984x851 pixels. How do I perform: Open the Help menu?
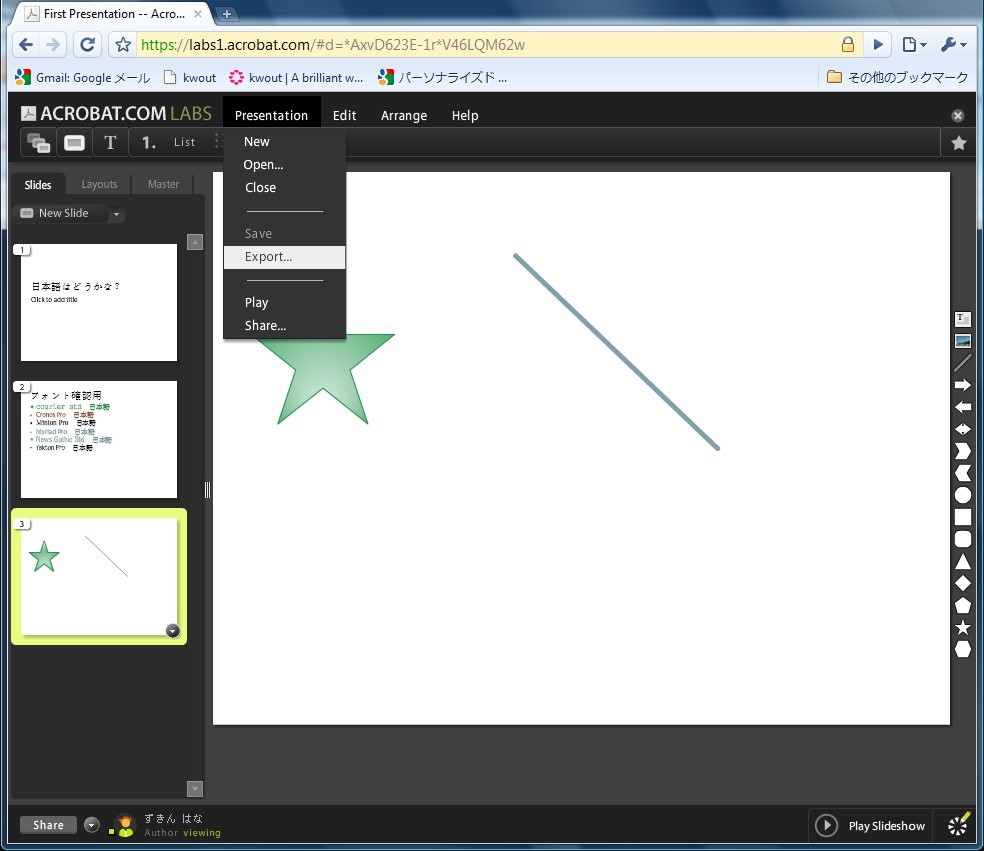coord(464,115)
